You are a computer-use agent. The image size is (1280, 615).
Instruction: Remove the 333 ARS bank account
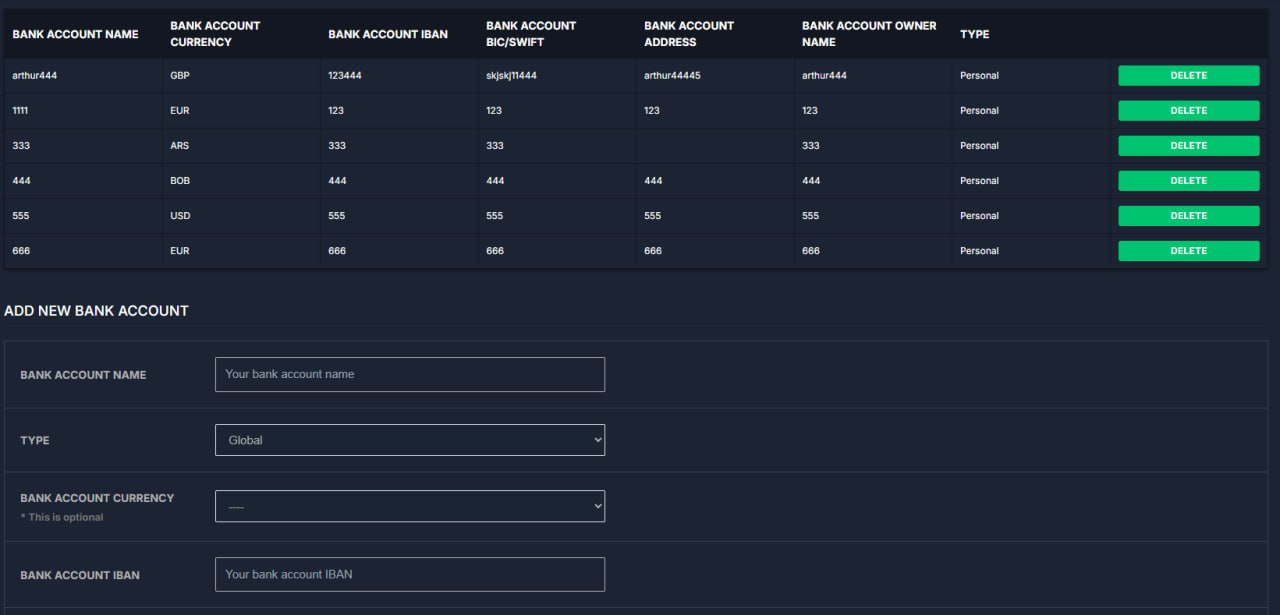1188,146
